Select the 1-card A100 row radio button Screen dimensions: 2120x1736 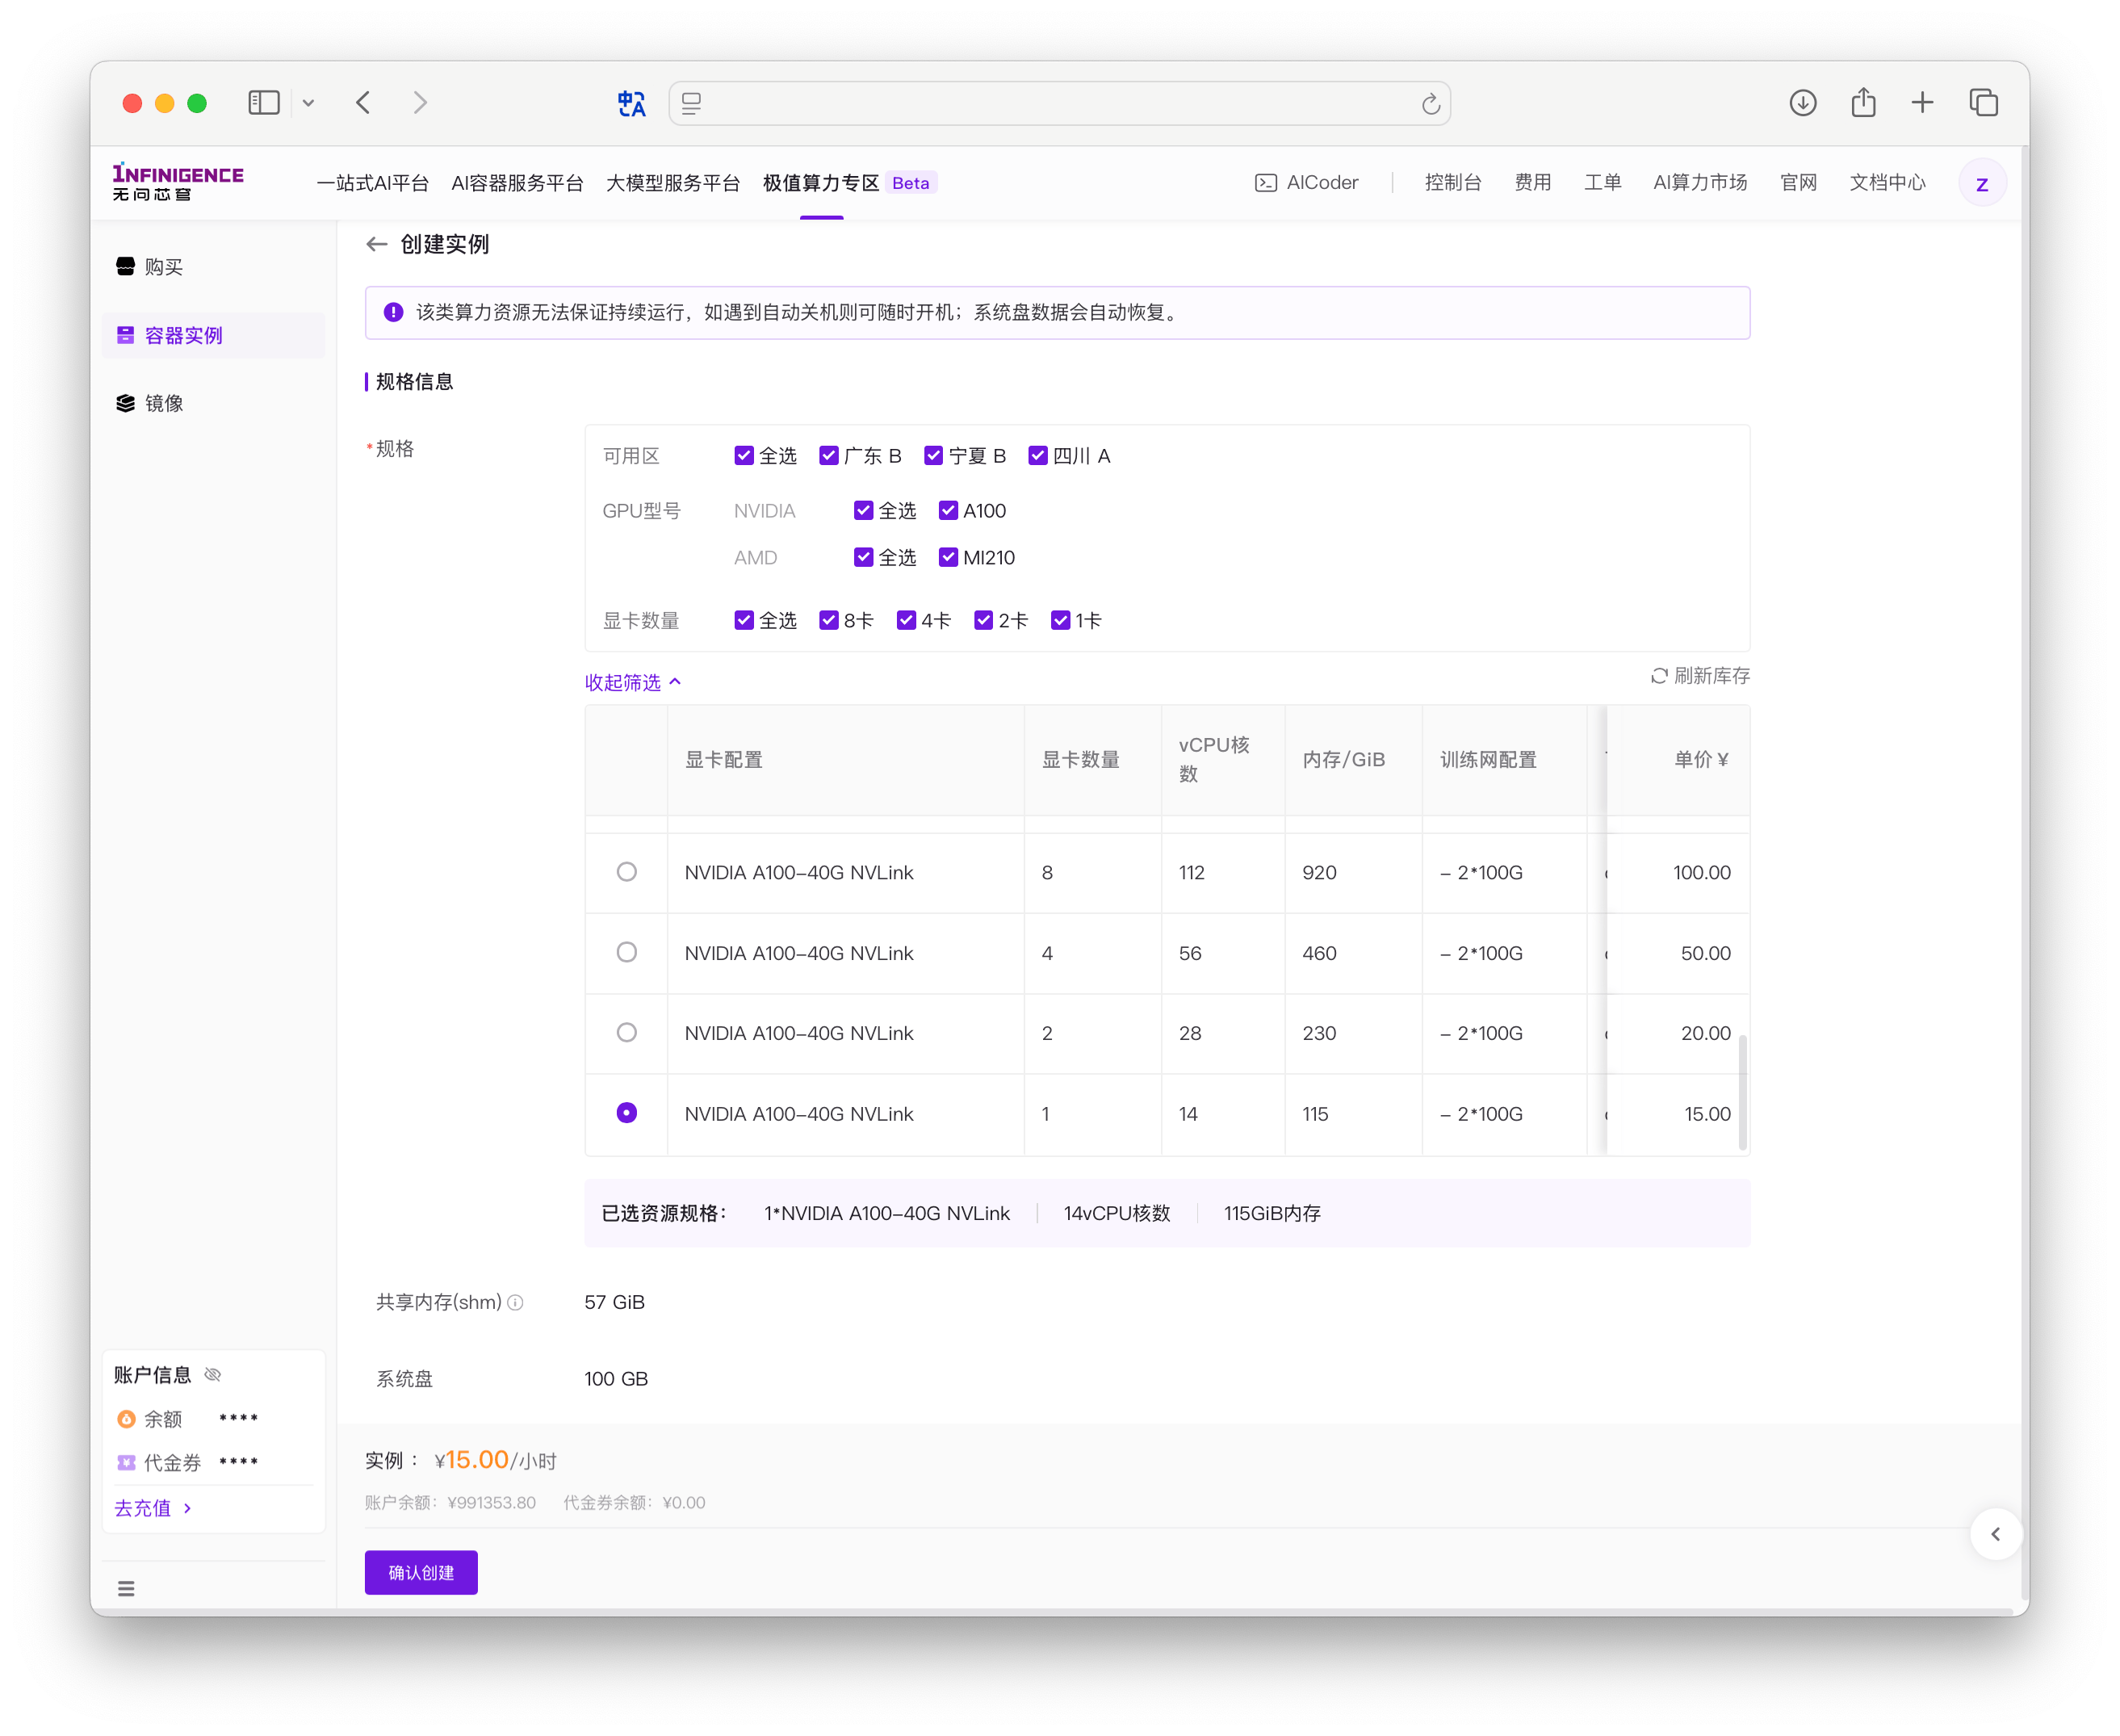[x=626, y=1113]
